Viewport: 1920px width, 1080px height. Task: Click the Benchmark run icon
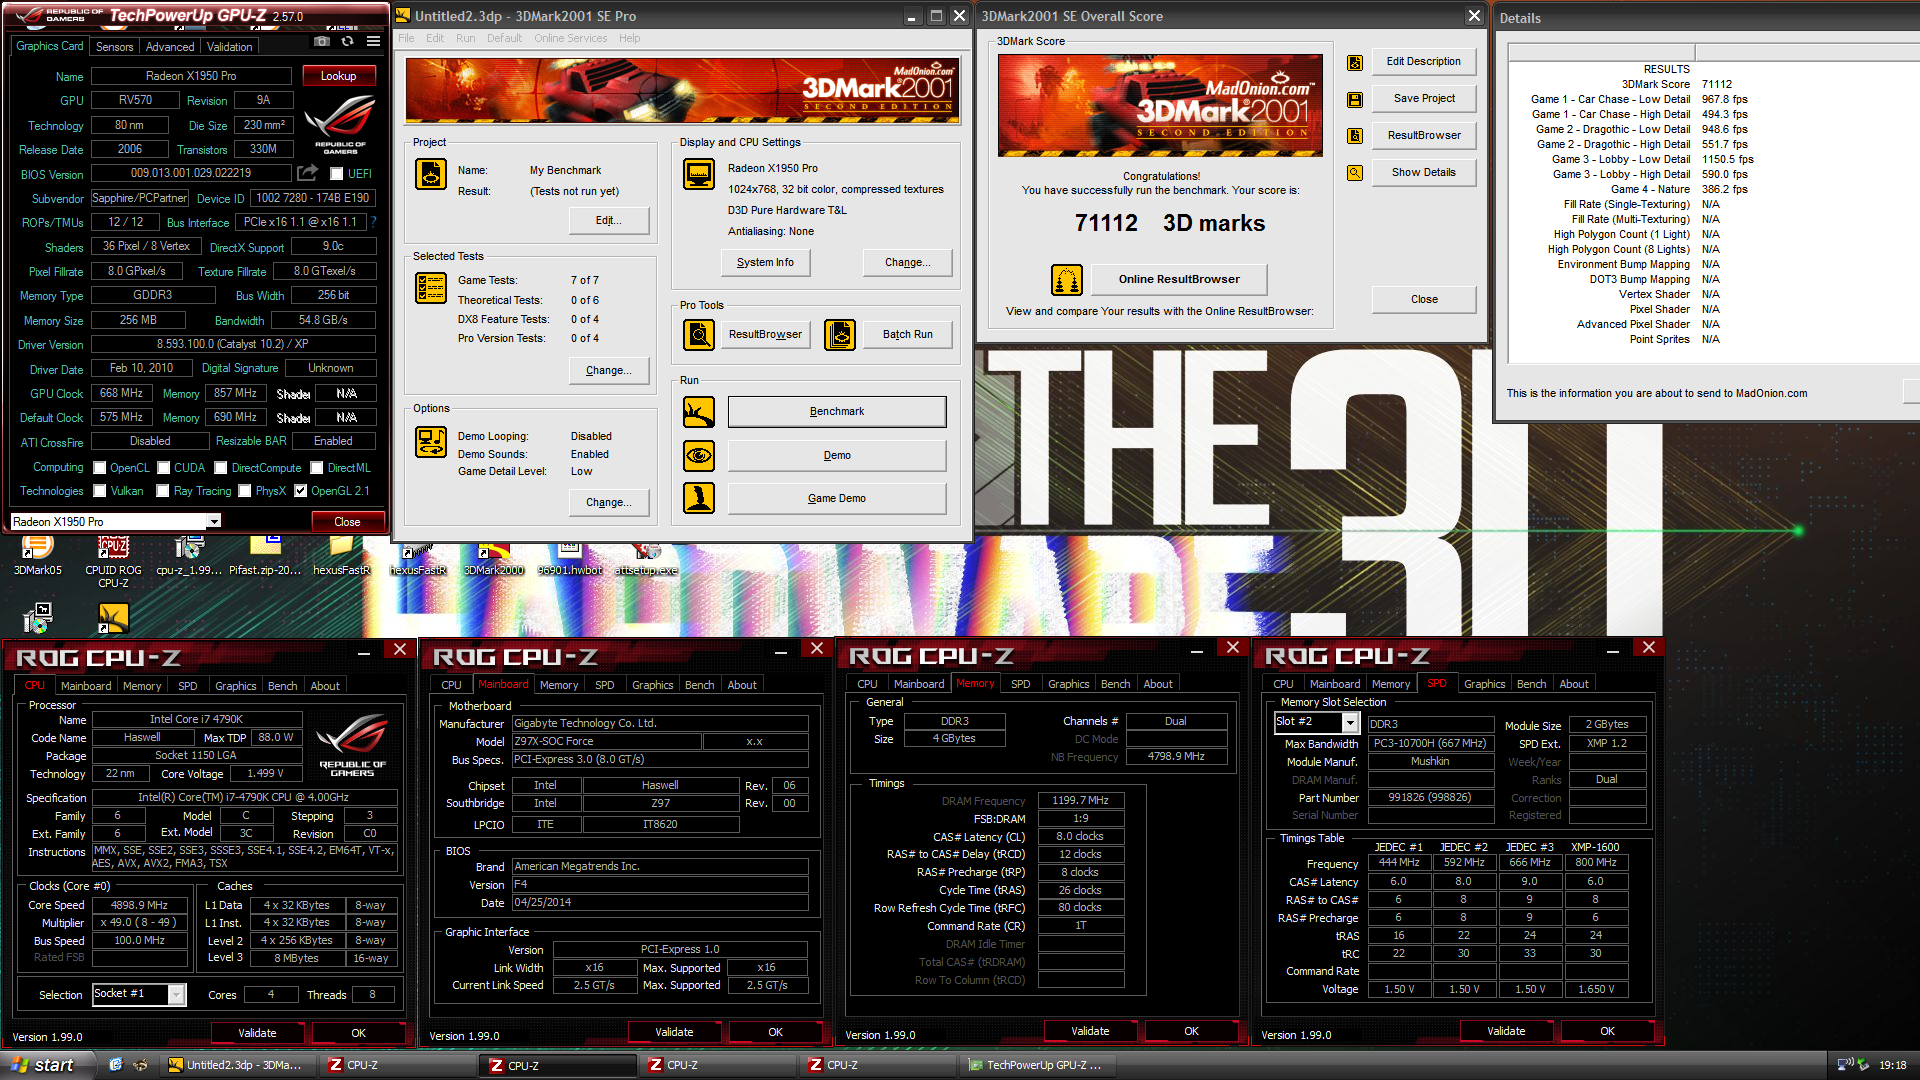tap(699, 412)
